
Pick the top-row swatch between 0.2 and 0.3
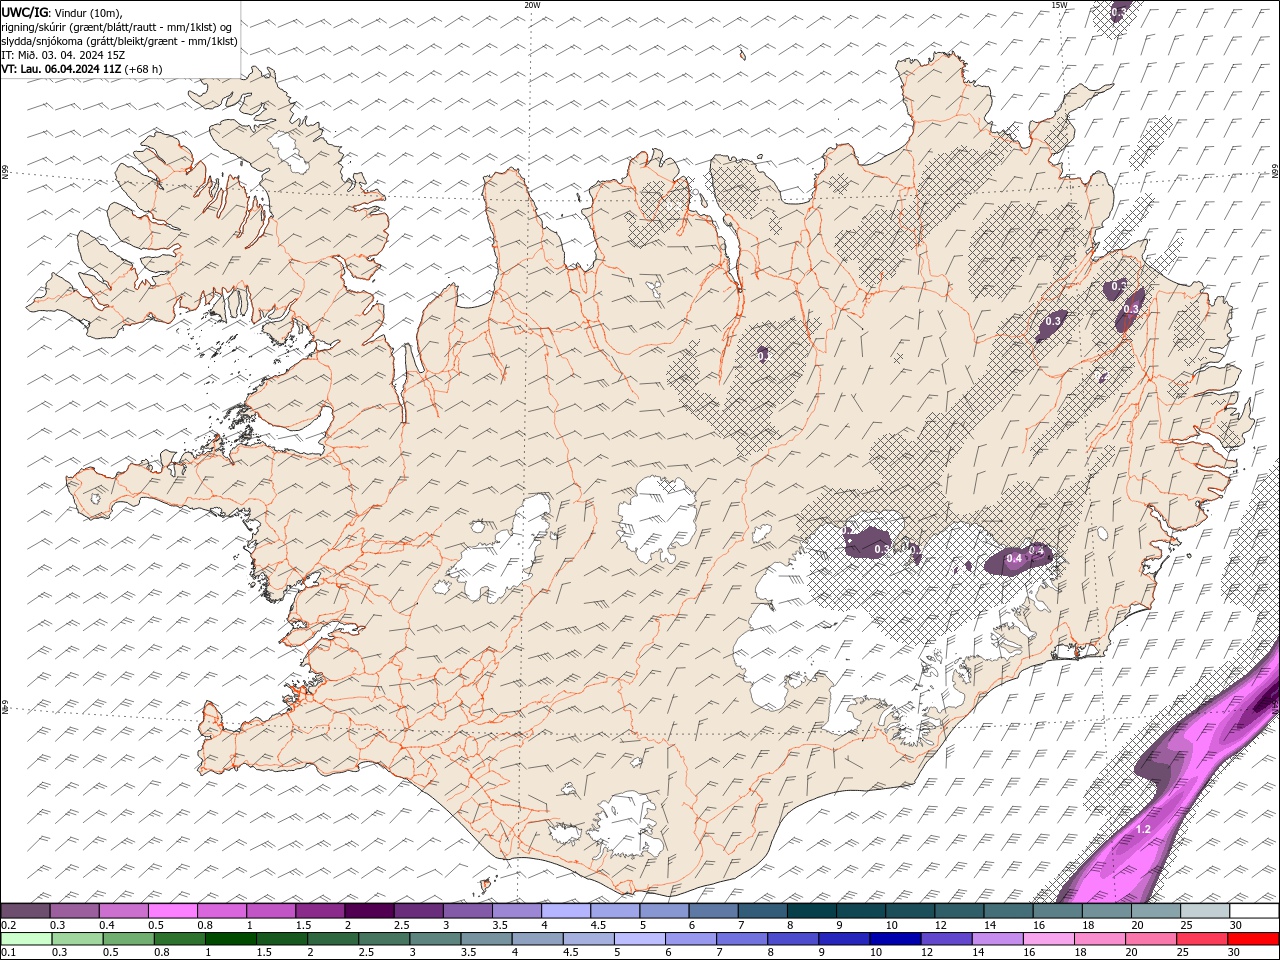25,910
